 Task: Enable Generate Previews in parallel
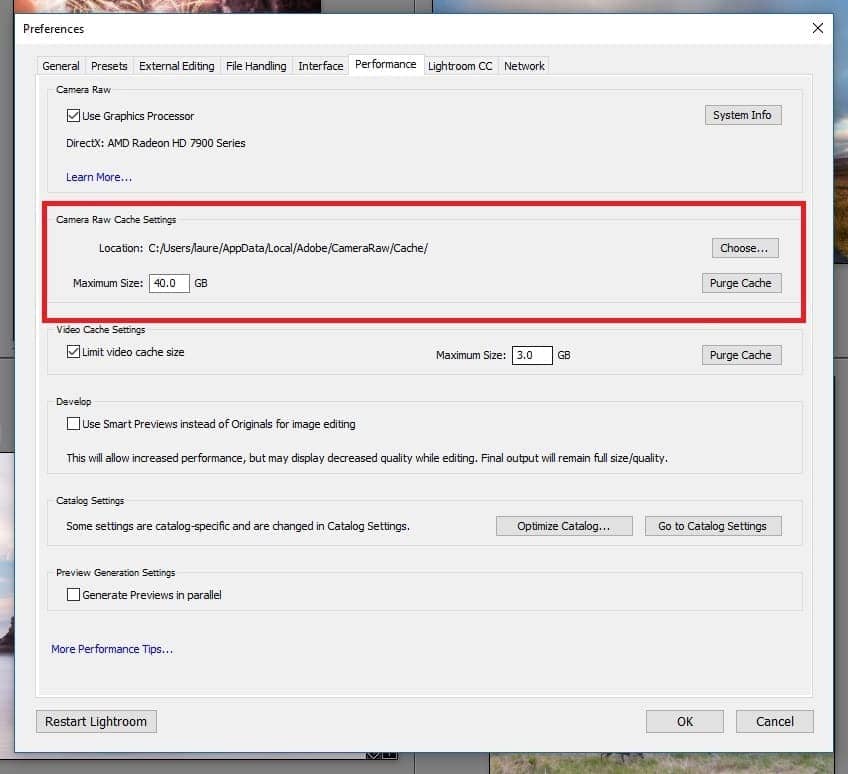pyautogui.click(x=73, y=595)
